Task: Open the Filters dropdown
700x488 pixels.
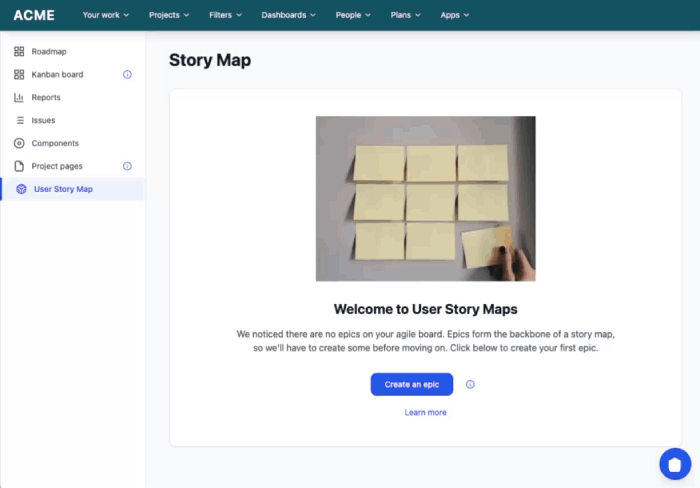Action: 225,15
